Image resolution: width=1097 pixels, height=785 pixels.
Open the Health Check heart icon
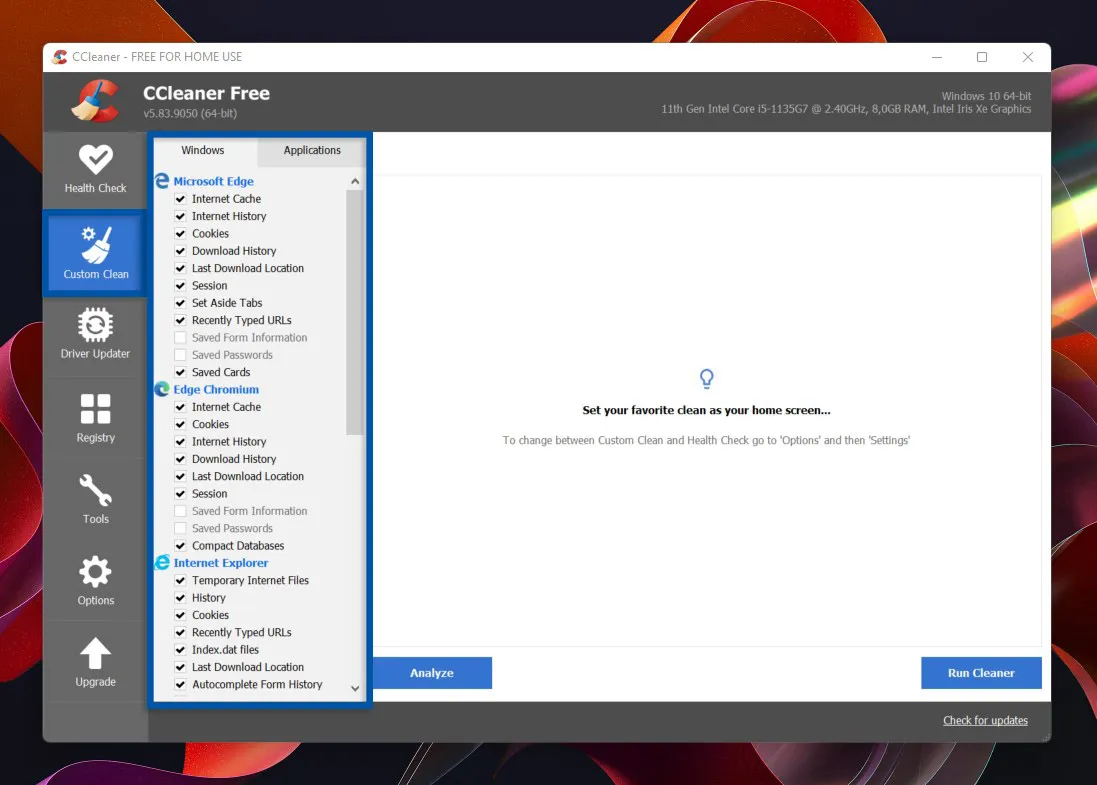tap(96, 160)
